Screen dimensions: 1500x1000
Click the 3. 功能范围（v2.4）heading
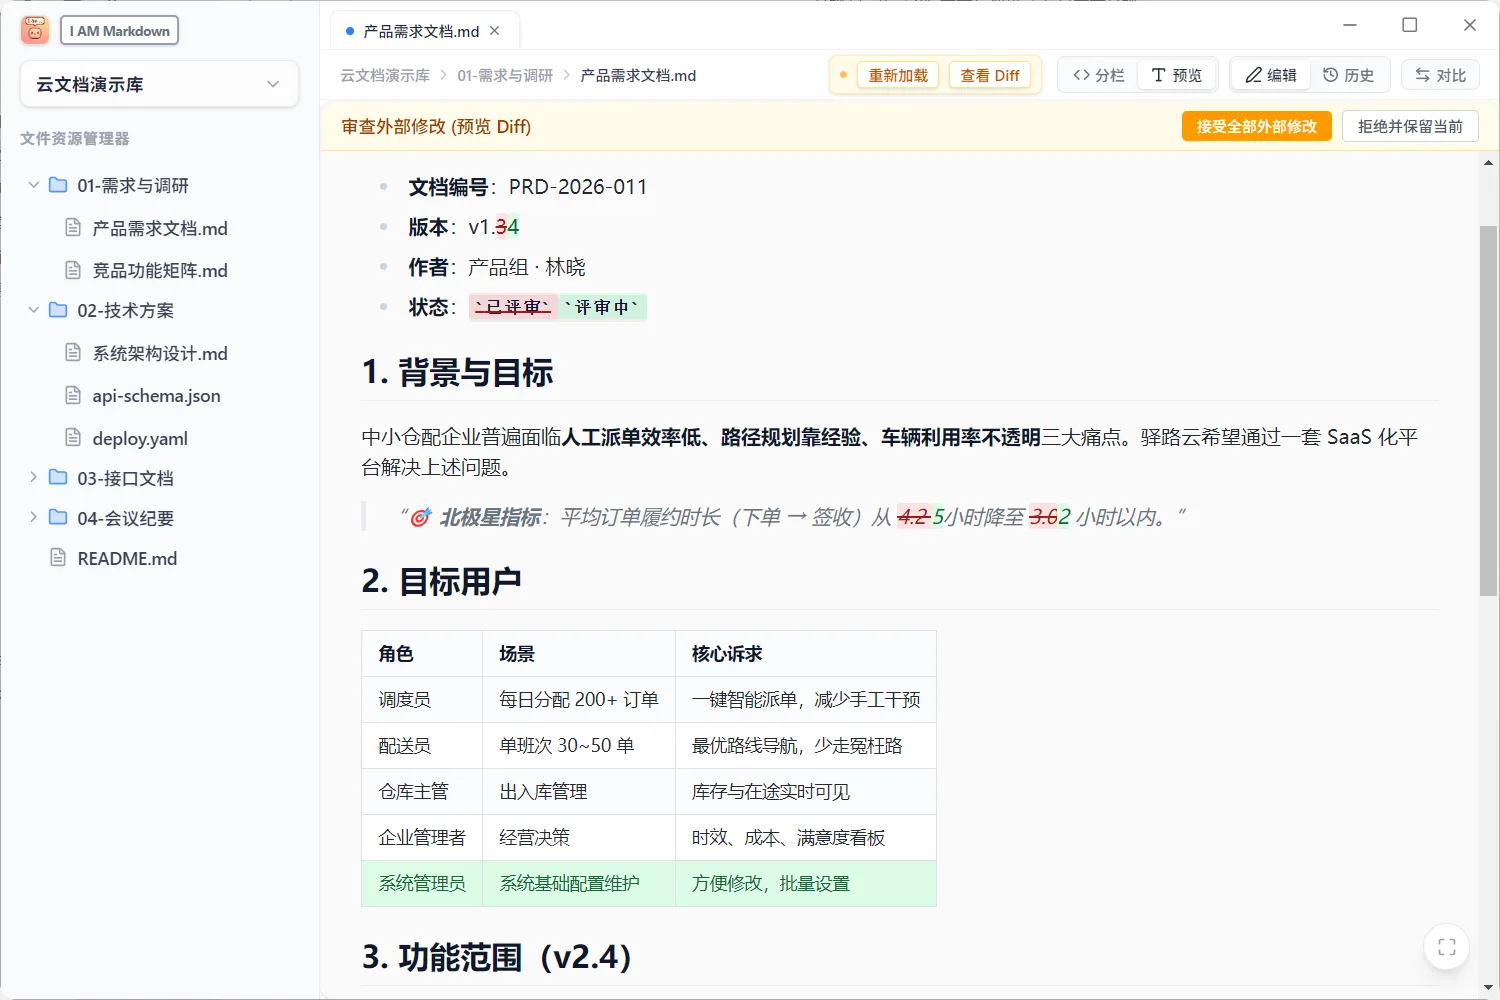pyautogui.click(x=496, y=957)
